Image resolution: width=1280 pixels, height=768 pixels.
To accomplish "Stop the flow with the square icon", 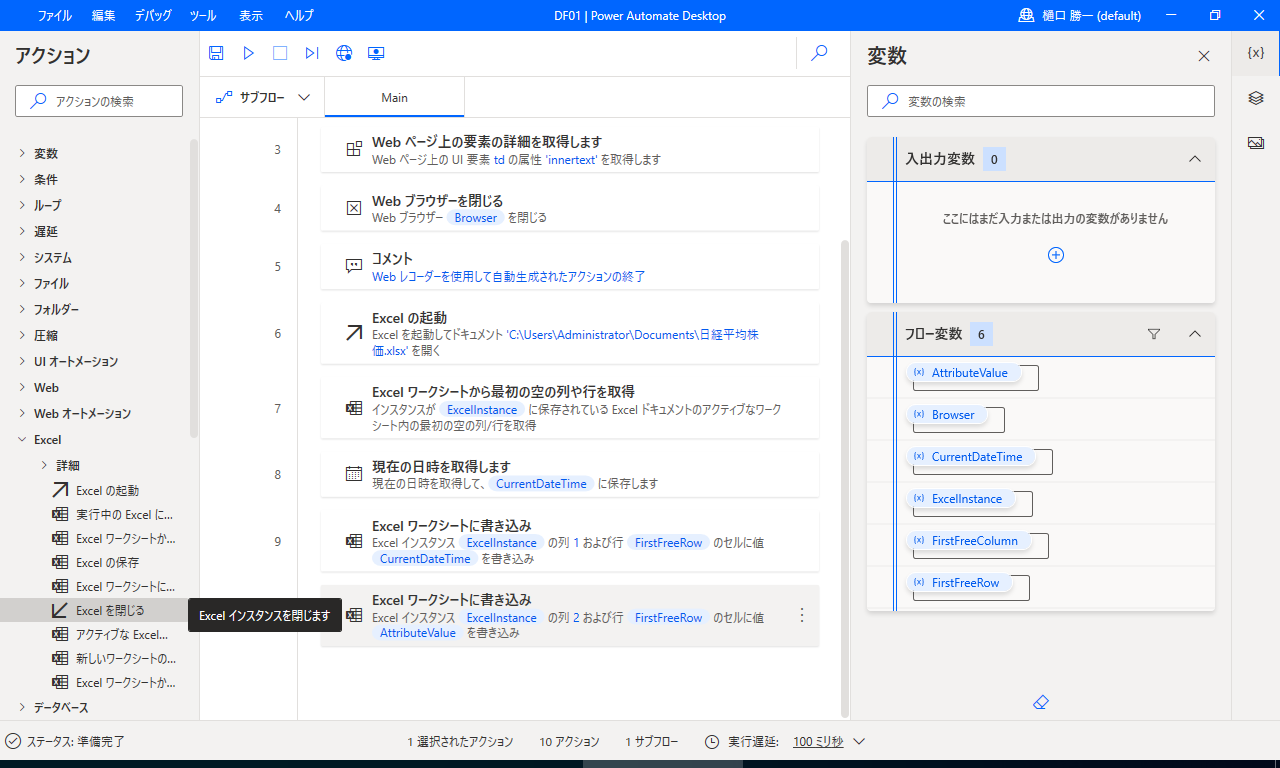I will 280,53.
